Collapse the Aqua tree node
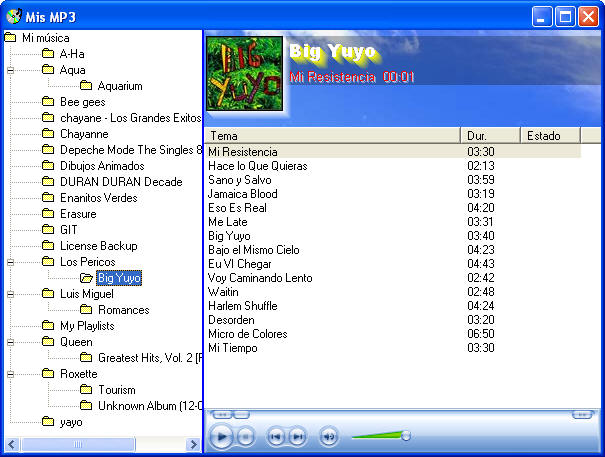Viewport: 605px width, 457px height. coord(10,70)
